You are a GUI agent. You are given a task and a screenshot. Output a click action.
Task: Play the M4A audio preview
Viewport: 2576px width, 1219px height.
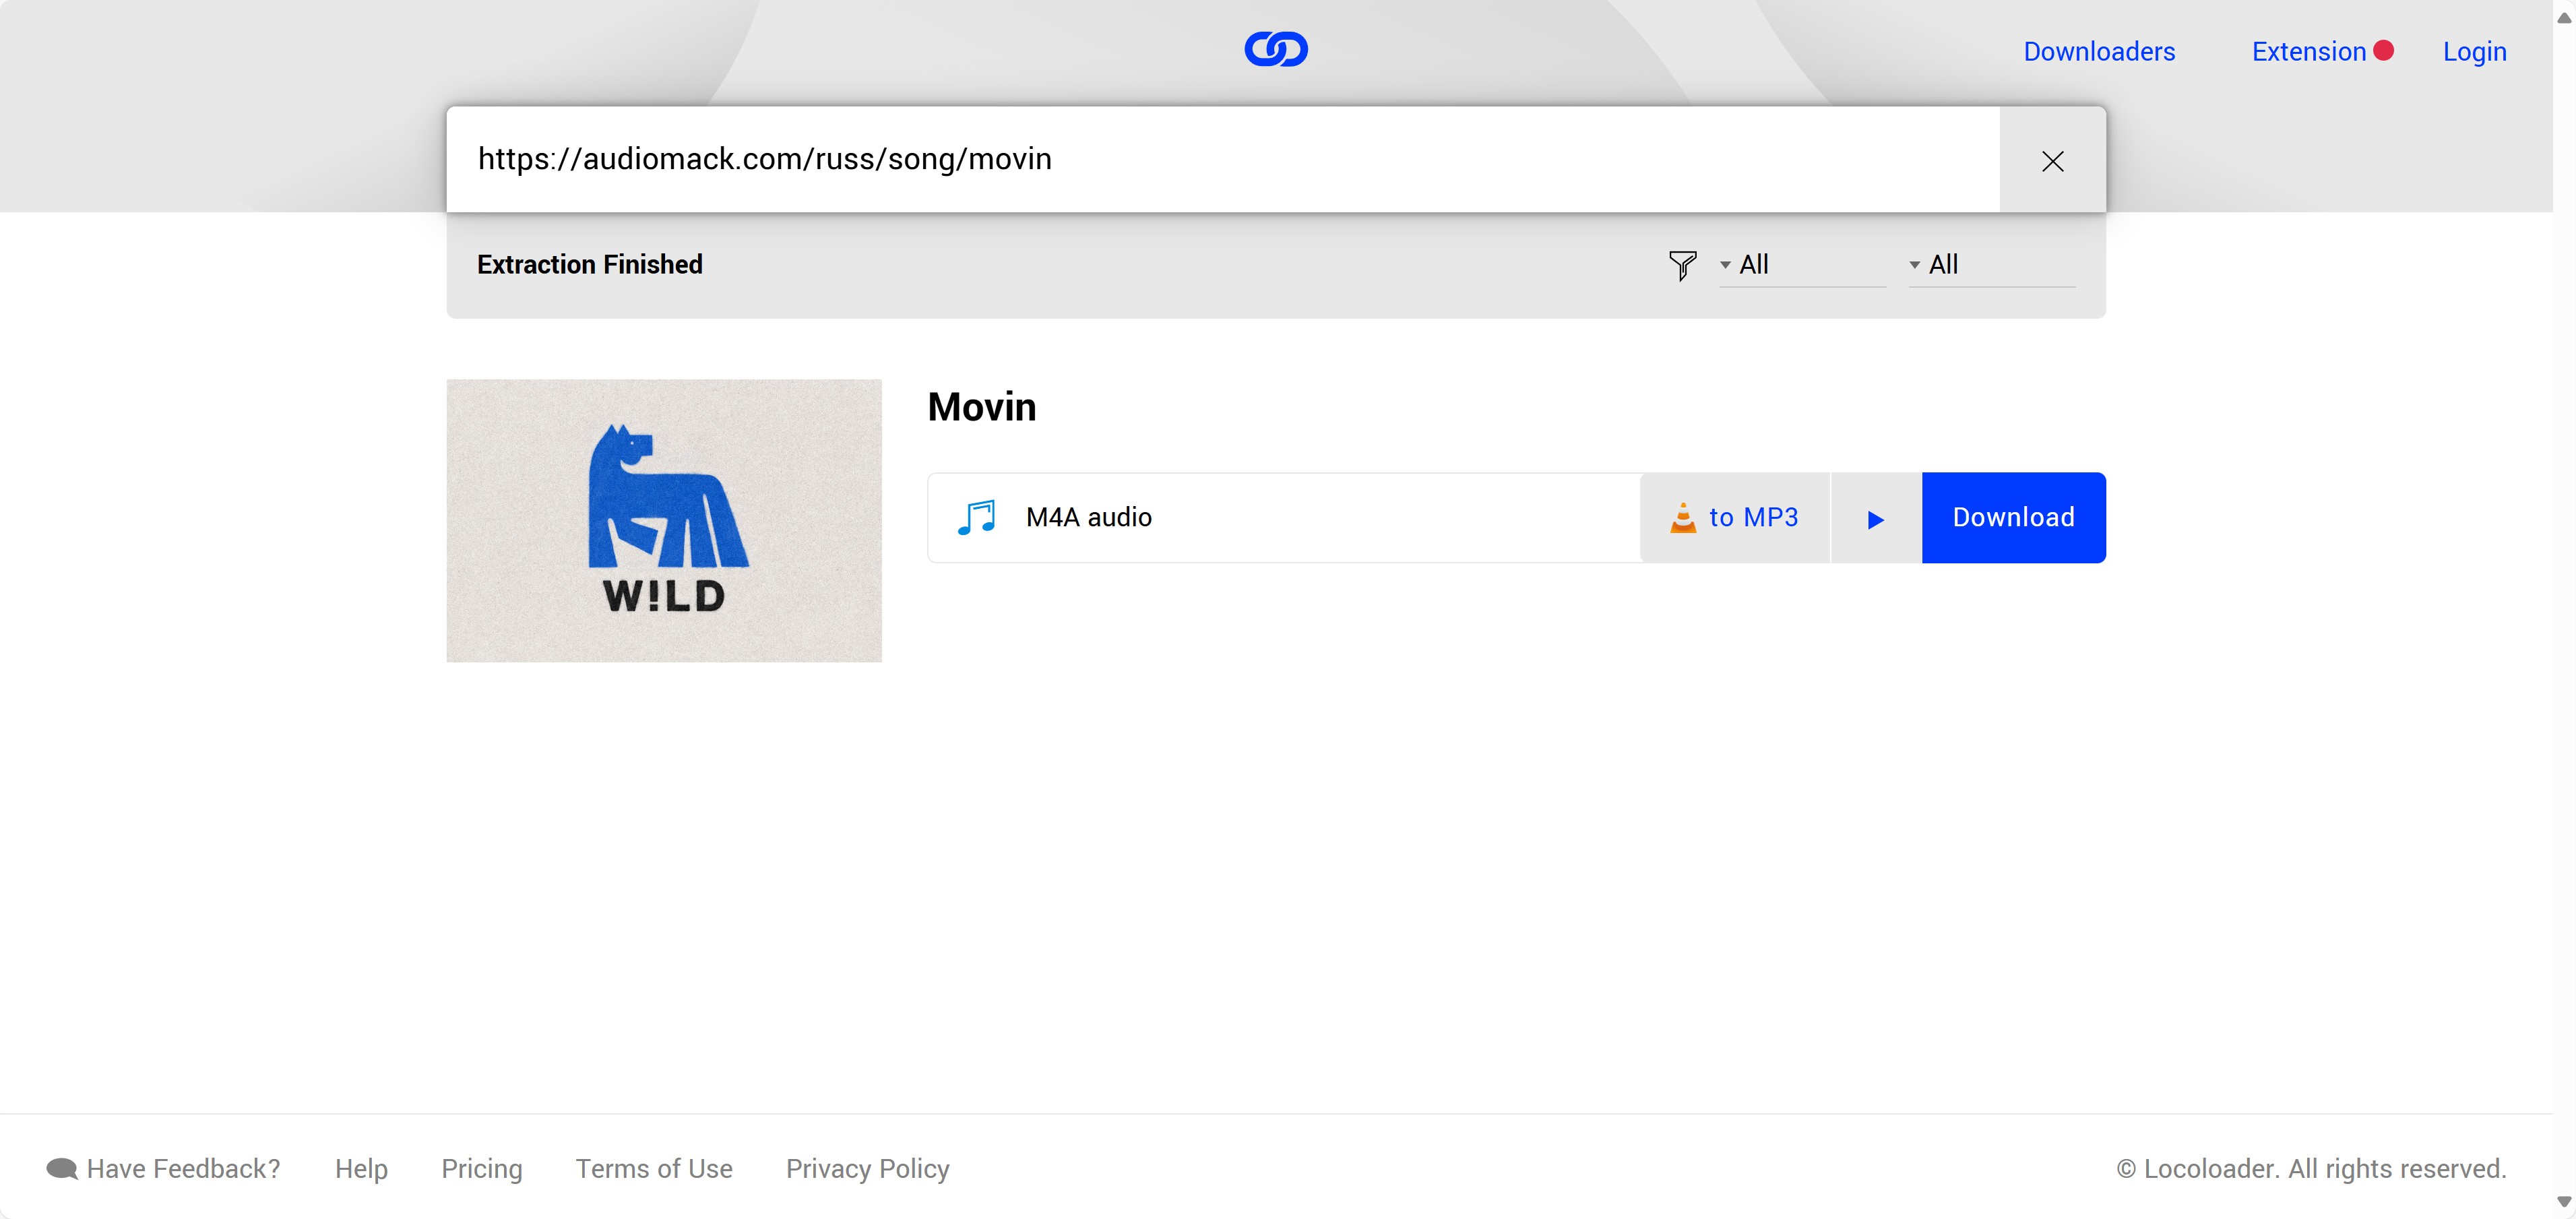pyautogui.click(x=1876, y=518)
